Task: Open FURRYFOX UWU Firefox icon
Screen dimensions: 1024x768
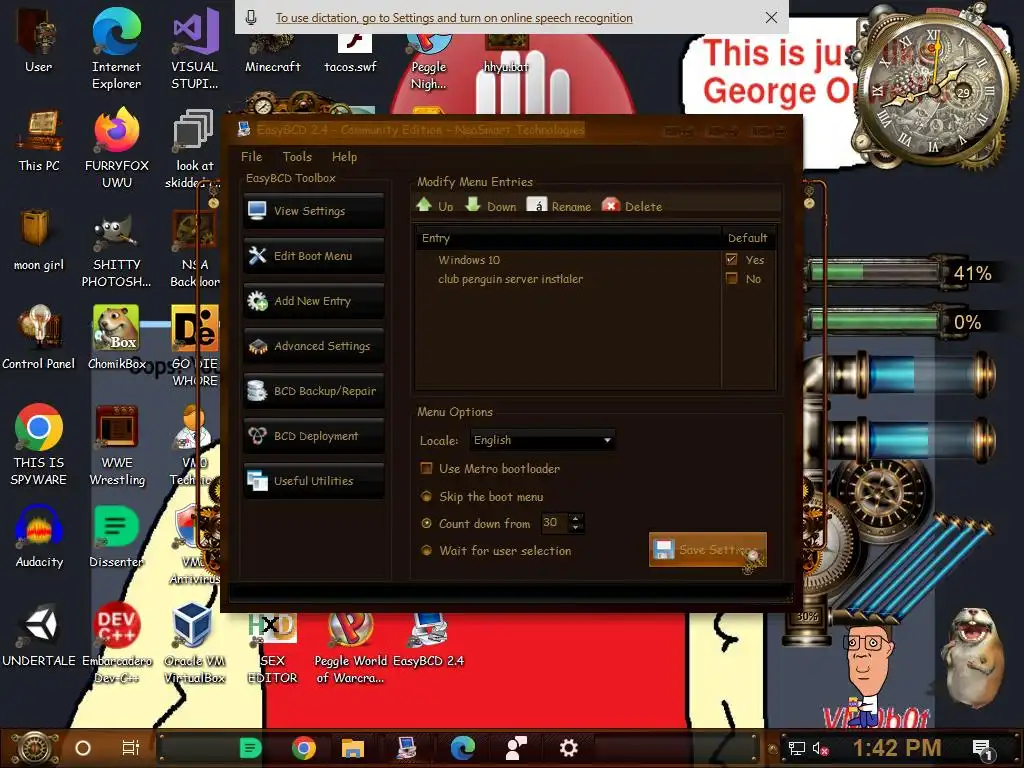Action: (117, 147)
